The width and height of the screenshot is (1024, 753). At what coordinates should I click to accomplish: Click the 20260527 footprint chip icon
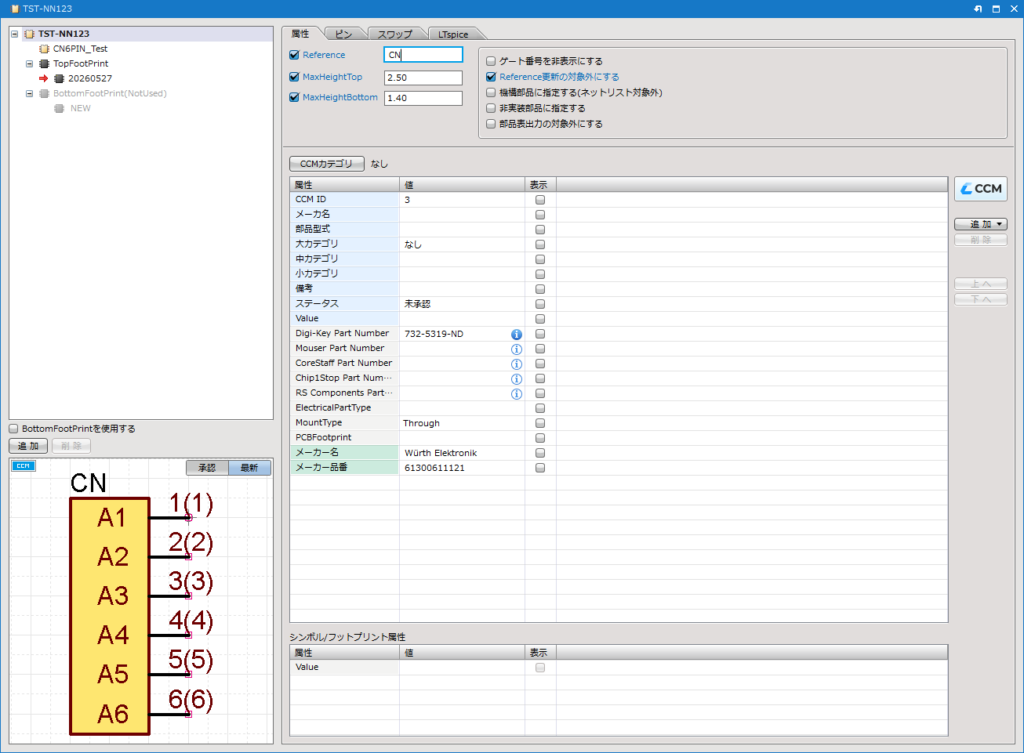[x=59, y=79]
